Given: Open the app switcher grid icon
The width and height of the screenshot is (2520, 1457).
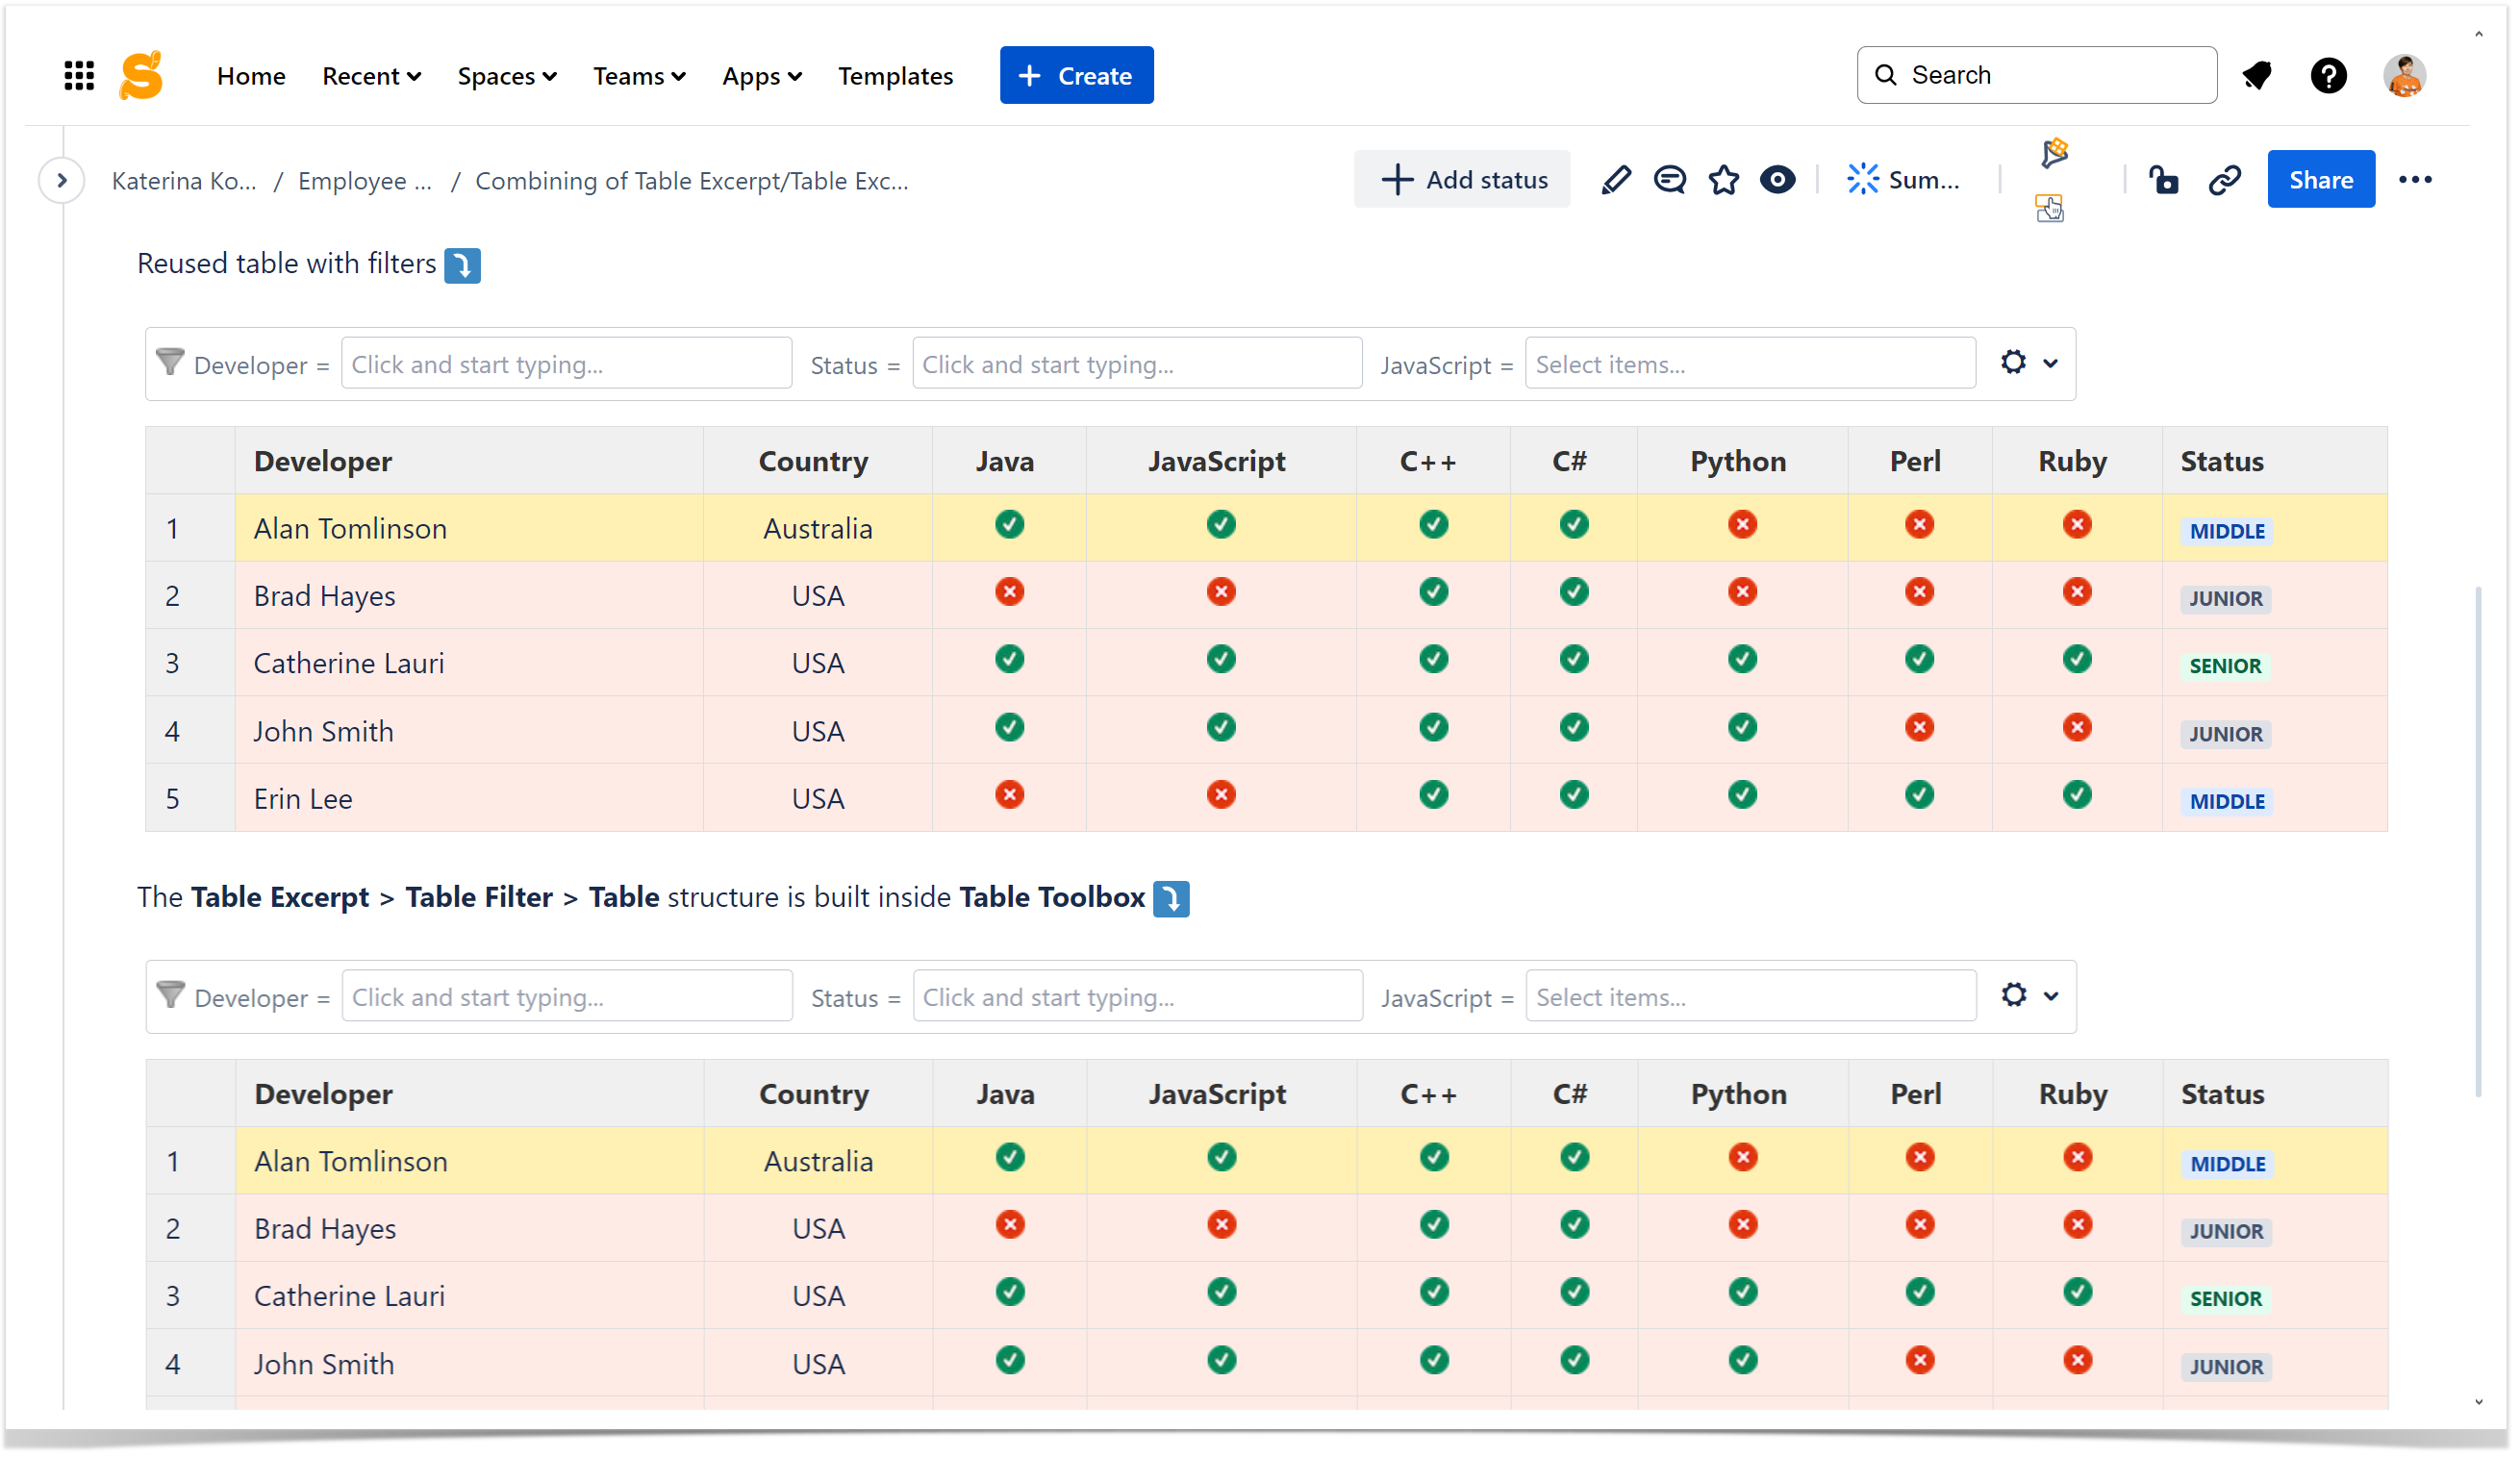Looking at the screenshot, I should pos(79,75).
